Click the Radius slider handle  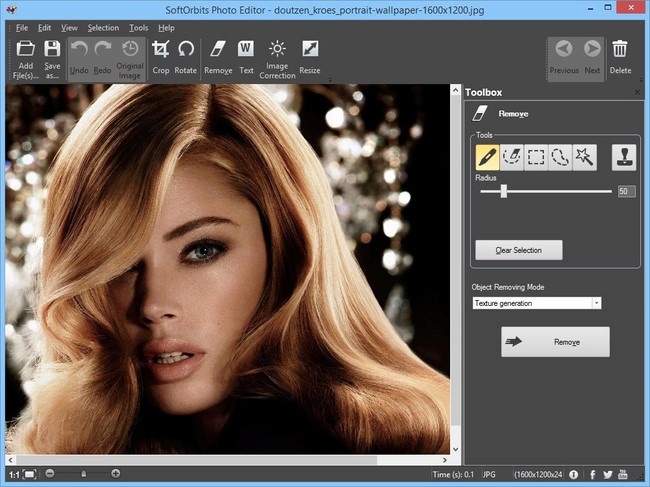point(503,191)
